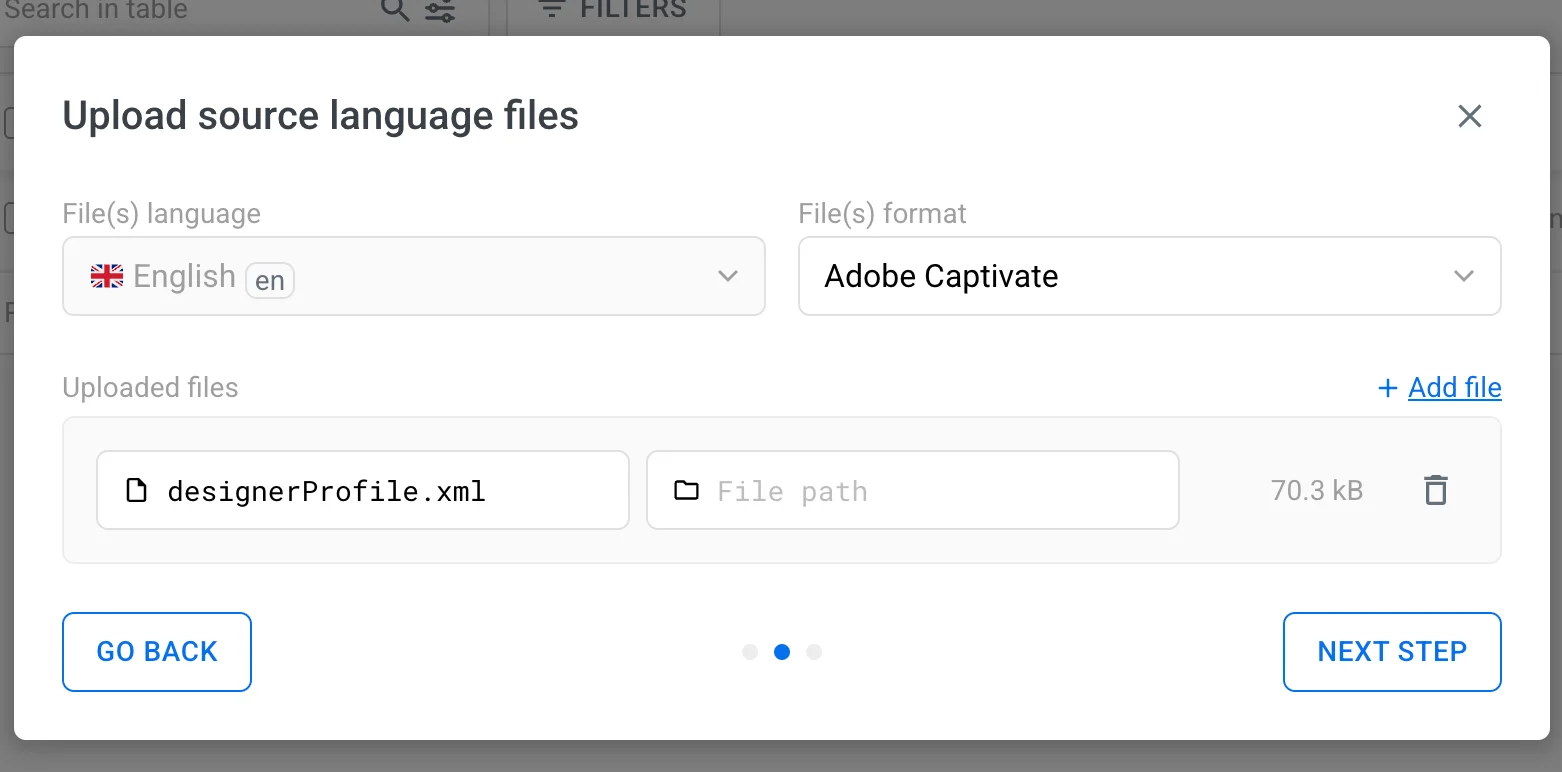Jump to the first step indicator dot
Image resolution: width=1562 pixels, height=772 pixels.
(750, 652)
